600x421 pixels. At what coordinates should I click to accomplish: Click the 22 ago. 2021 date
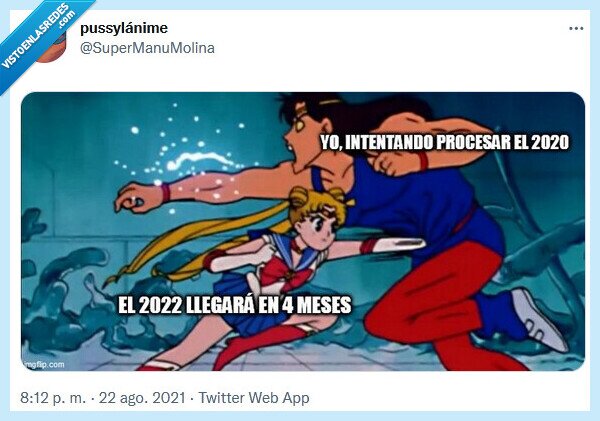142,398
